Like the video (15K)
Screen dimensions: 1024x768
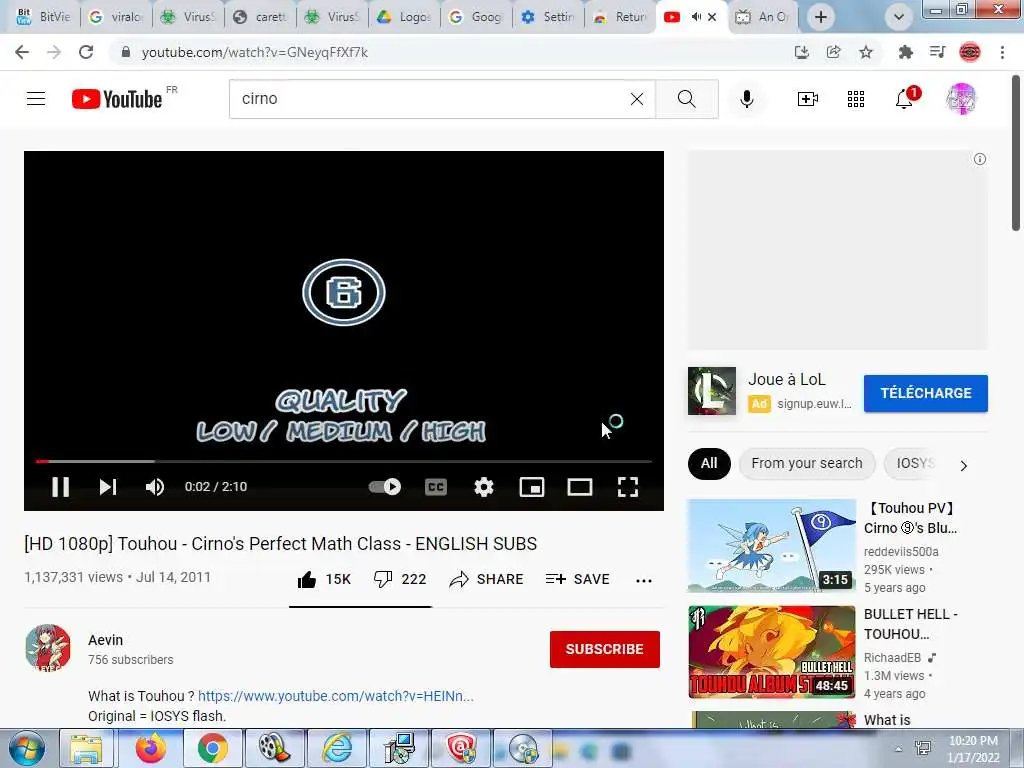(x=324, y=579)
